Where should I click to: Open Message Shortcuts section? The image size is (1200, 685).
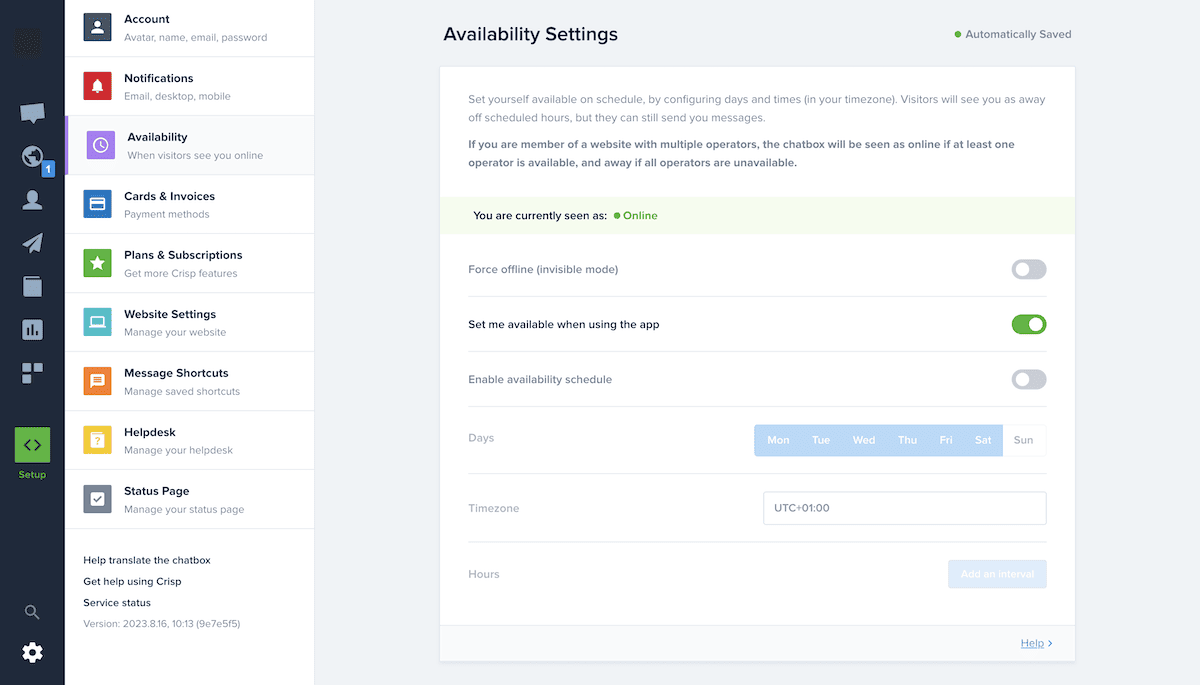click(190, 381)
